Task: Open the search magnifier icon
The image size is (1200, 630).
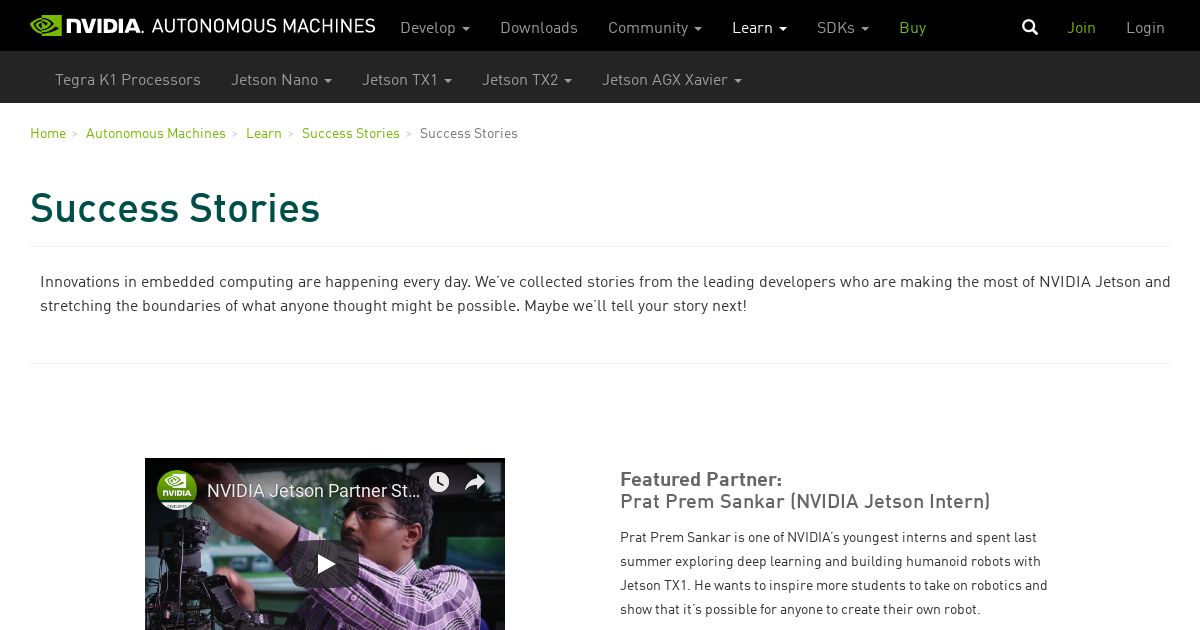Action: (x=1030, y=27)
